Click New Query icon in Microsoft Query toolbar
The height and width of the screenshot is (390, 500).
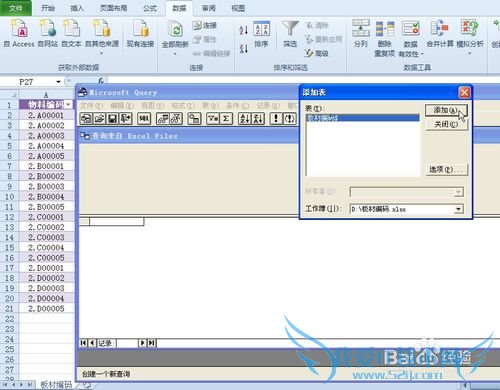(86, 119)
